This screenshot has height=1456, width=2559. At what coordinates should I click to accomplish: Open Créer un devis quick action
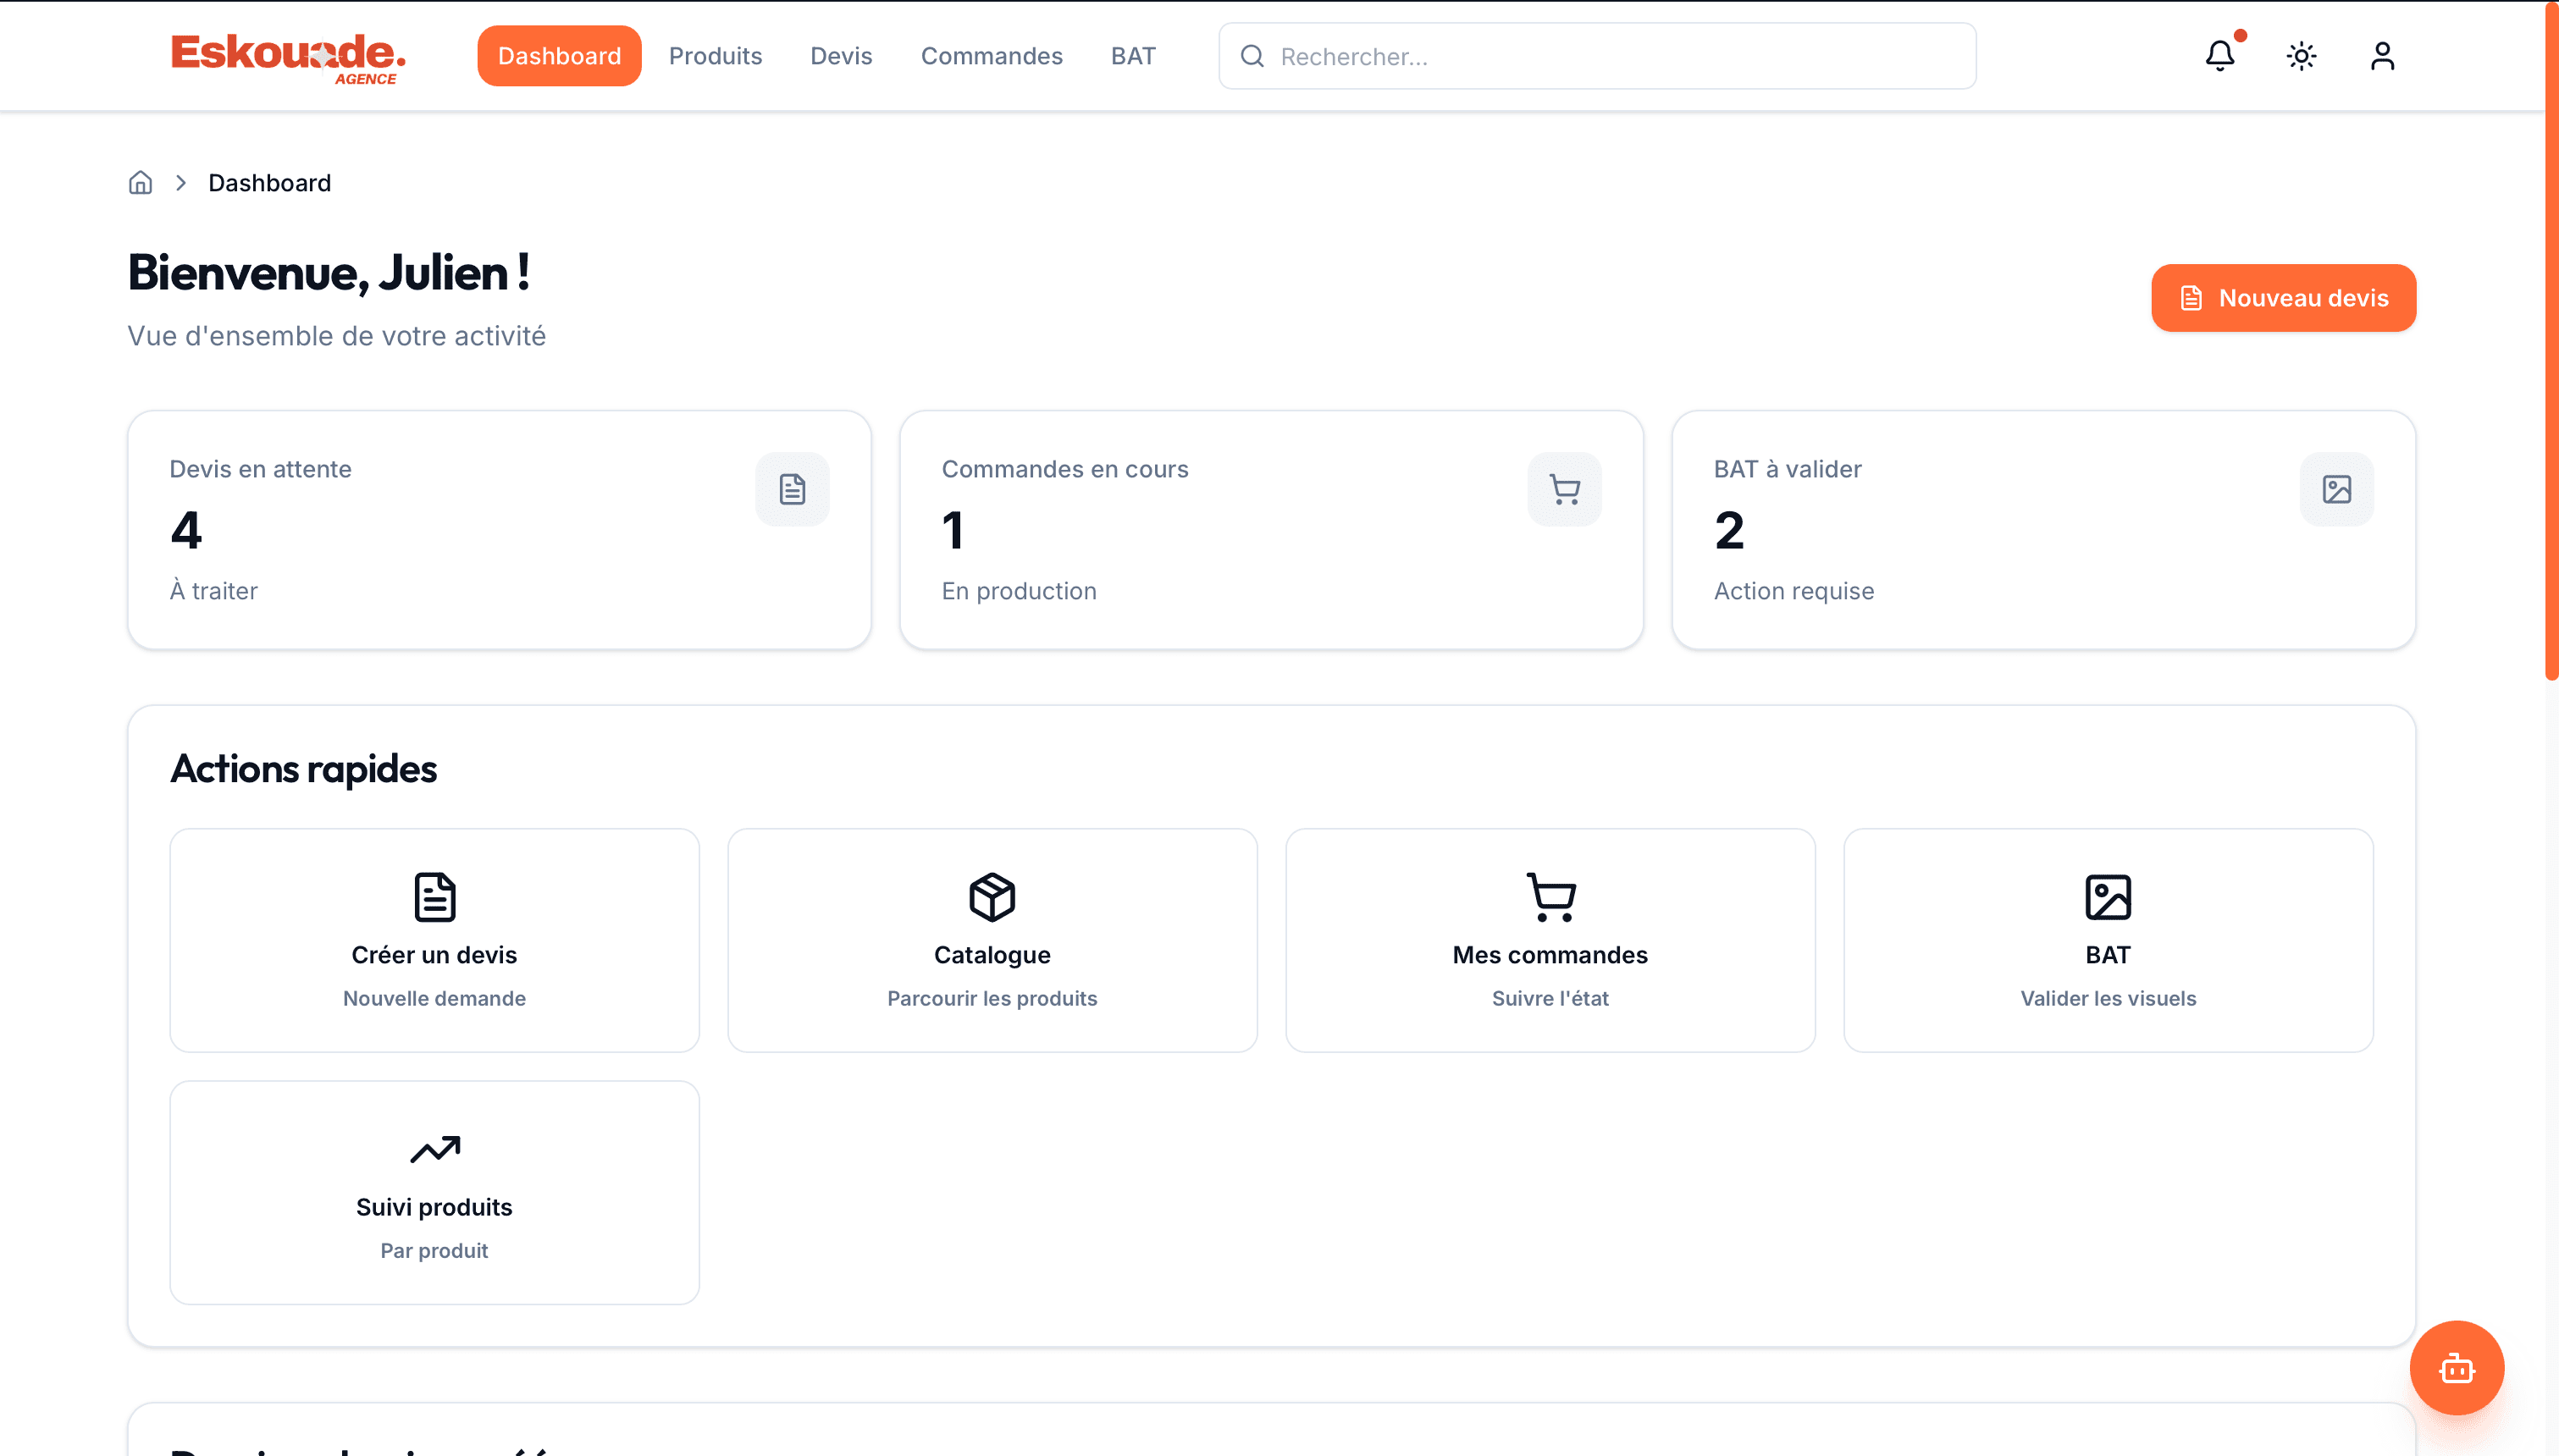434,940
